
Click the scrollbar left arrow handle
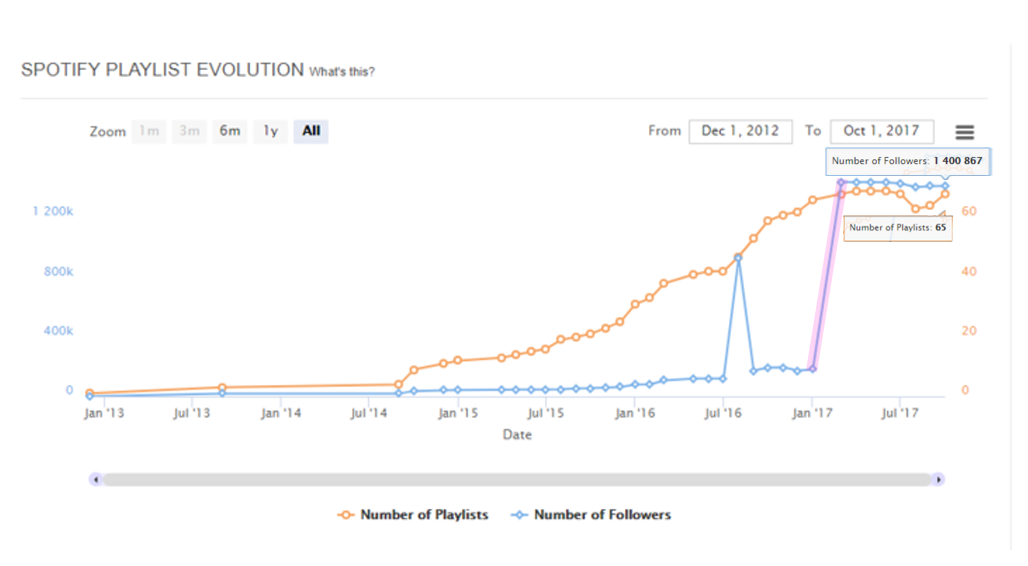point(95,480)
